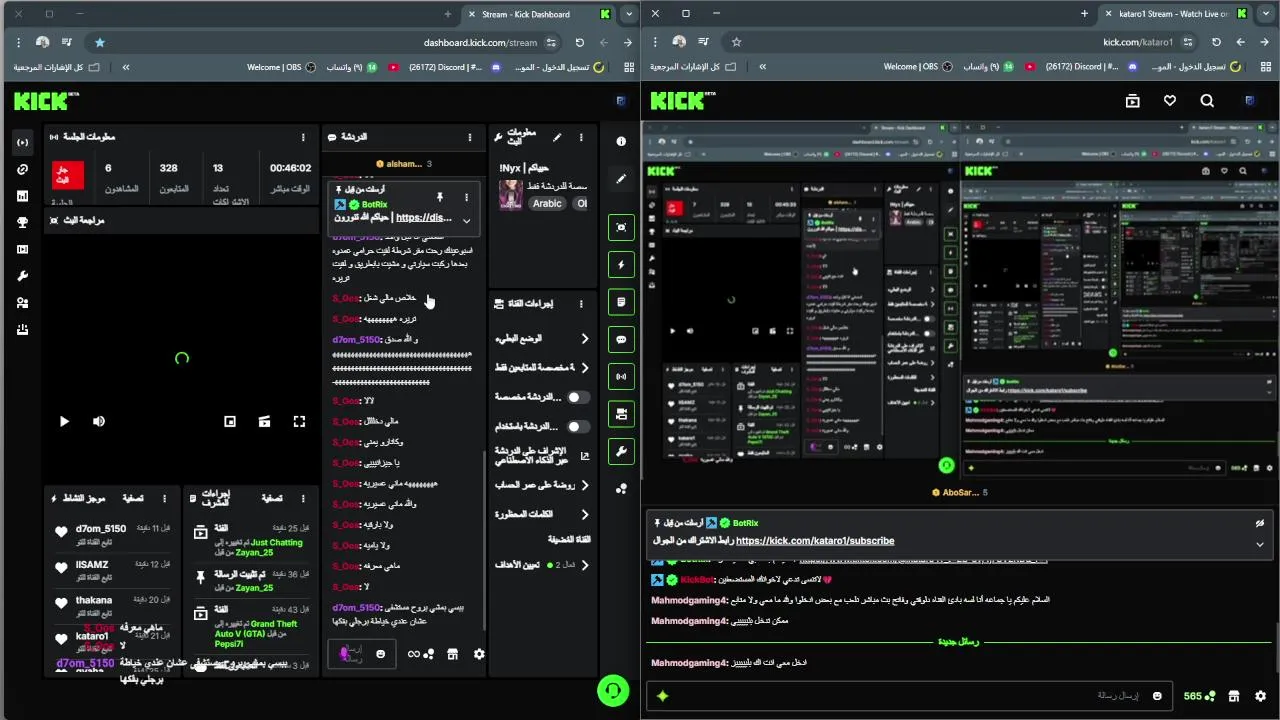Open the Discord link in pinned BotRix message
Screen dimensions: 1280x720
(x=424, y=218)
